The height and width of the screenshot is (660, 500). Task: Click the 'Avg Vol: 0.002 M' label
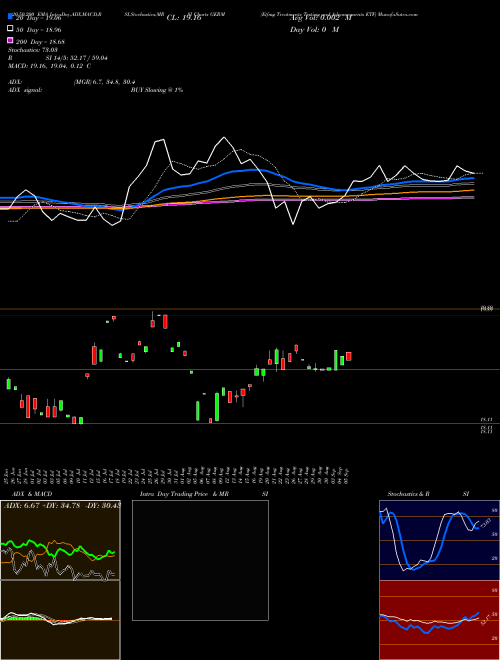click(x=320, y=18)
